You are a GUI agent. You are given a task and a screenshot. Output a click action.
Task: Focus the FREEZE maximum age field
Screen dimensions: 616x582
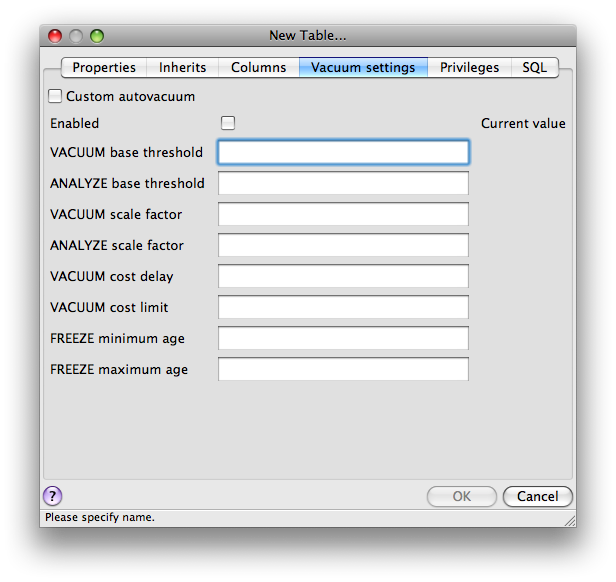coord(343,369)
